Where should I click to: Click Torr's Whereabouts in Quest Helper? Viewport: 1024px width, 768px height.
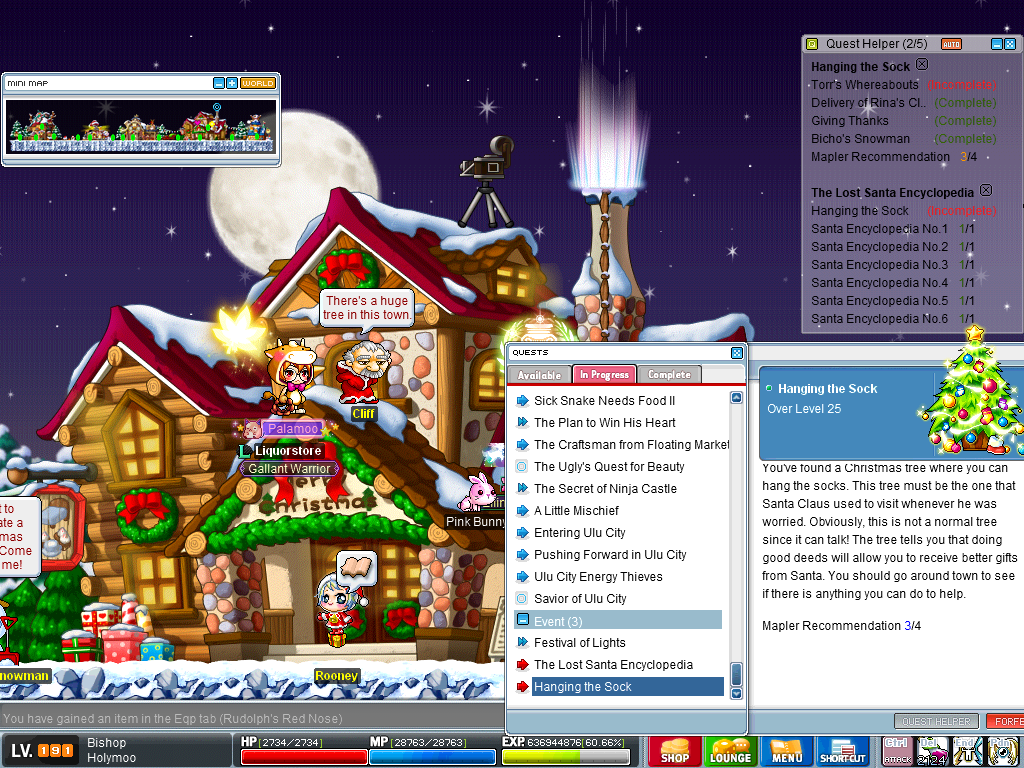[865, 85]
